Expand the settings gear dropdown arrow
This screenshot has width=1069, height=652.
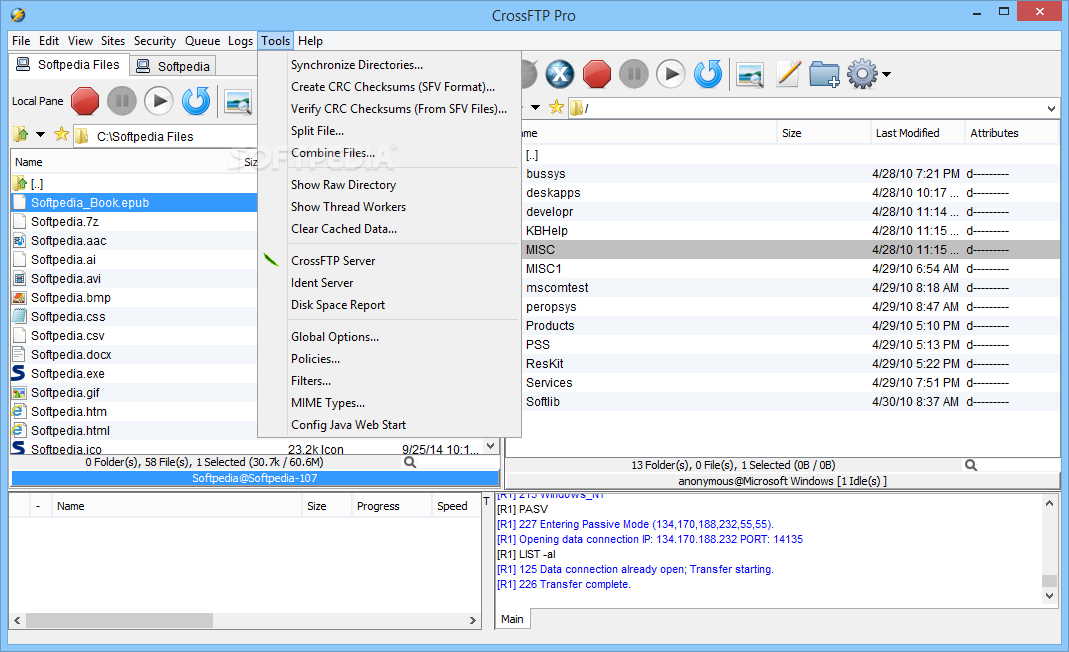coord(886,74)
